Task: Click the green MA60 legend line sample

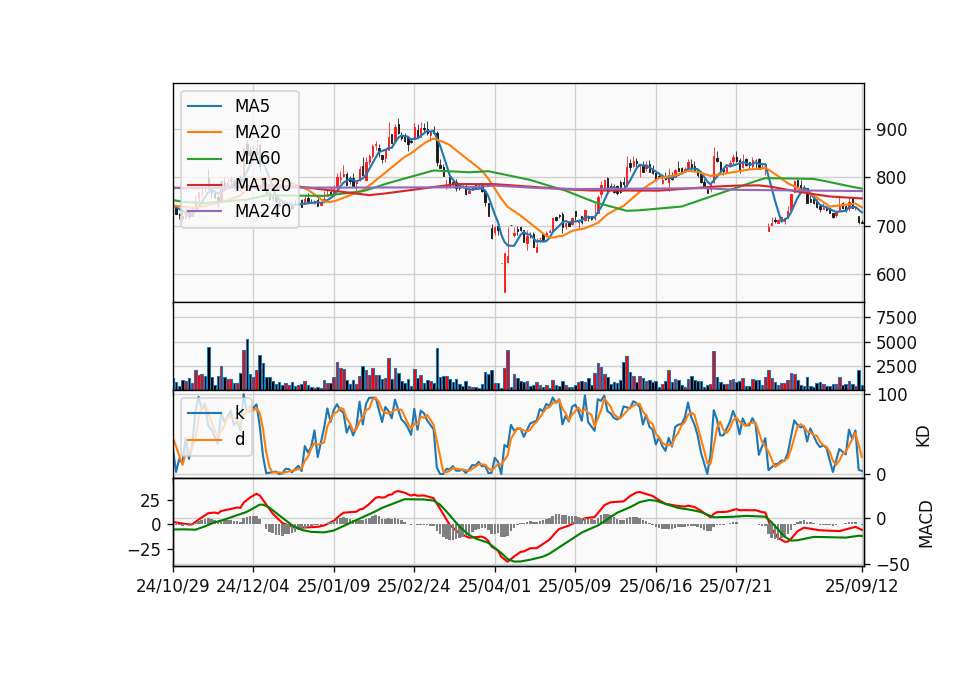Action: (x=204, y=159)
